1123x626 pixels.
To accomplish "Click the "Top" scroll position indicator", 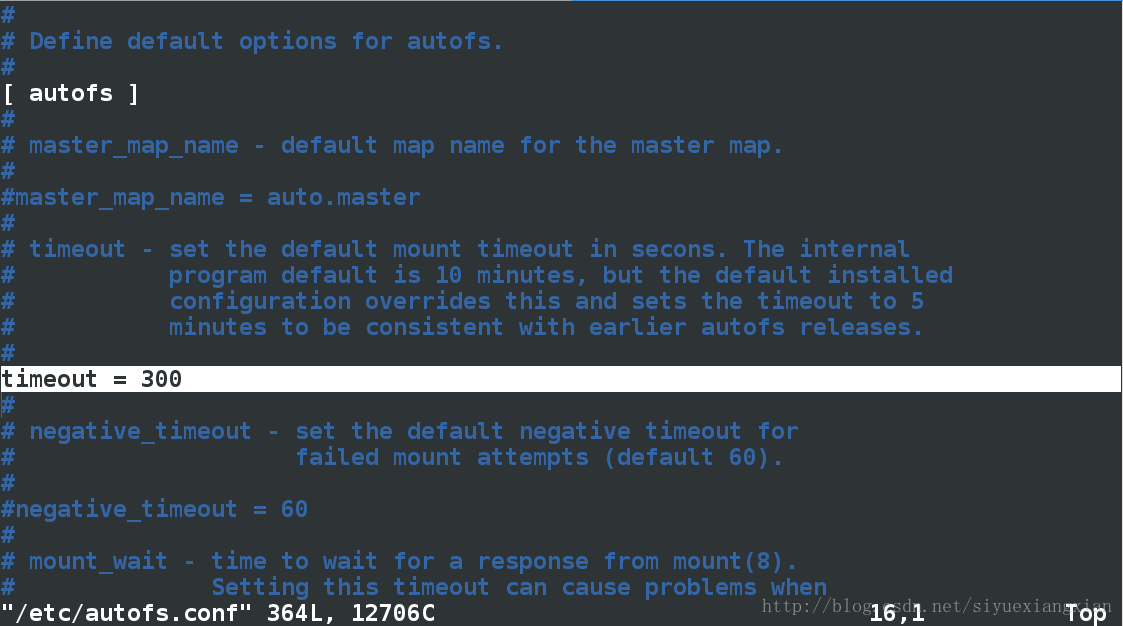I will 1085,613.
